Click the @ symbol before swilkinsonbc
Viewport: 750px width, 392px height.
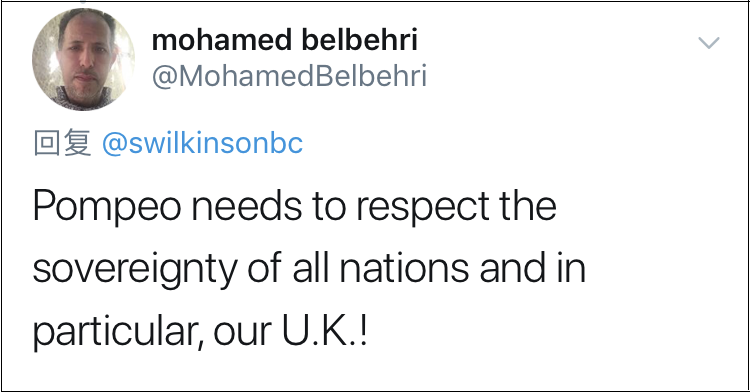click(x=114, y=144)
